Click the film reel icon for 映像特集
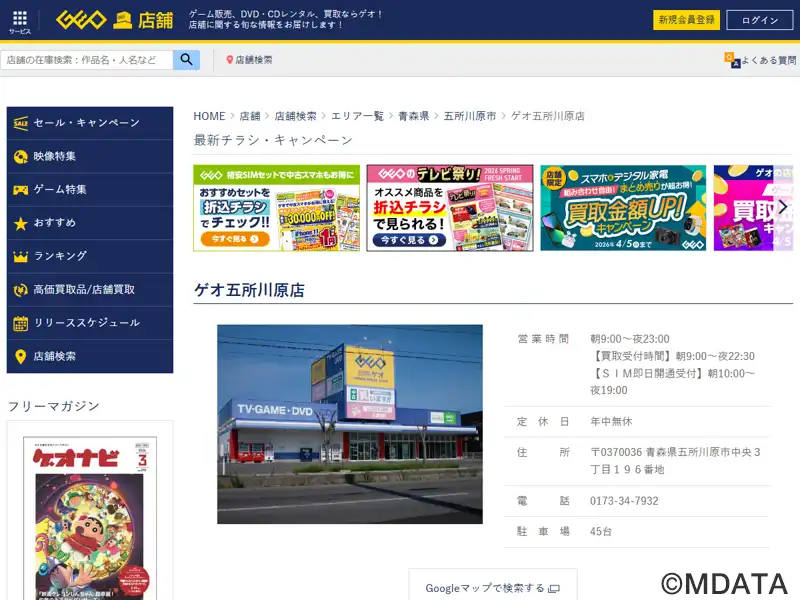 tap(20, 157)
